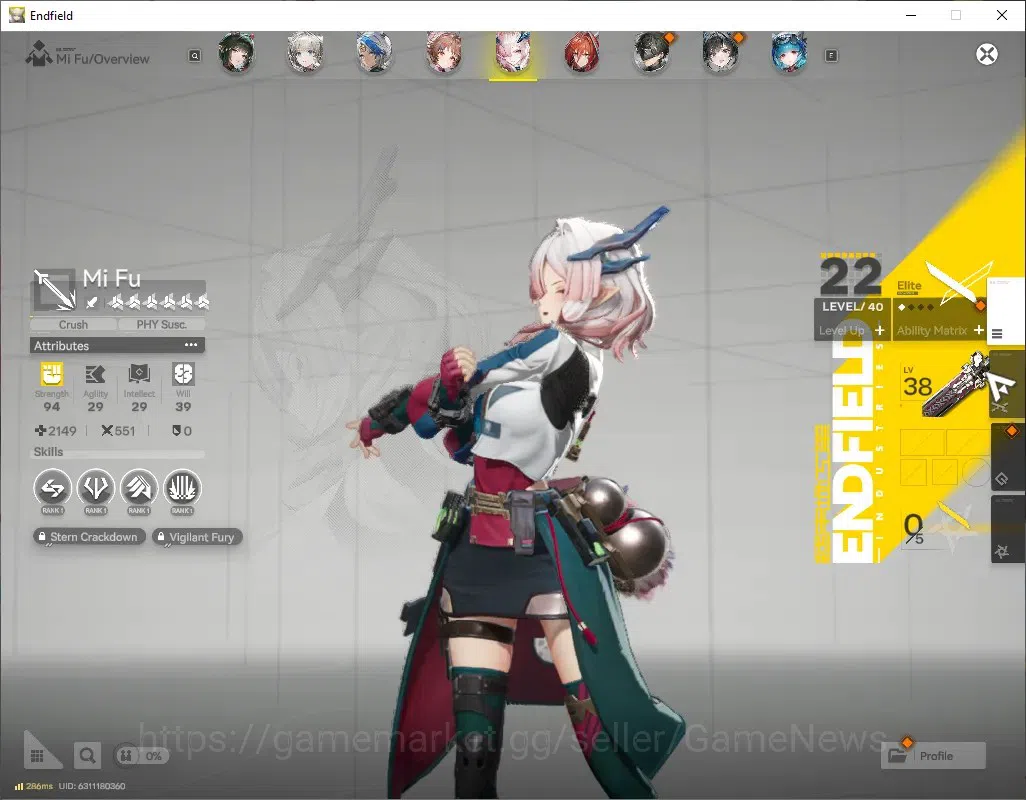Select the highlighted Mi Fu portrait
The width and height of the screenshot is (1026, 800).
point(513,52)
